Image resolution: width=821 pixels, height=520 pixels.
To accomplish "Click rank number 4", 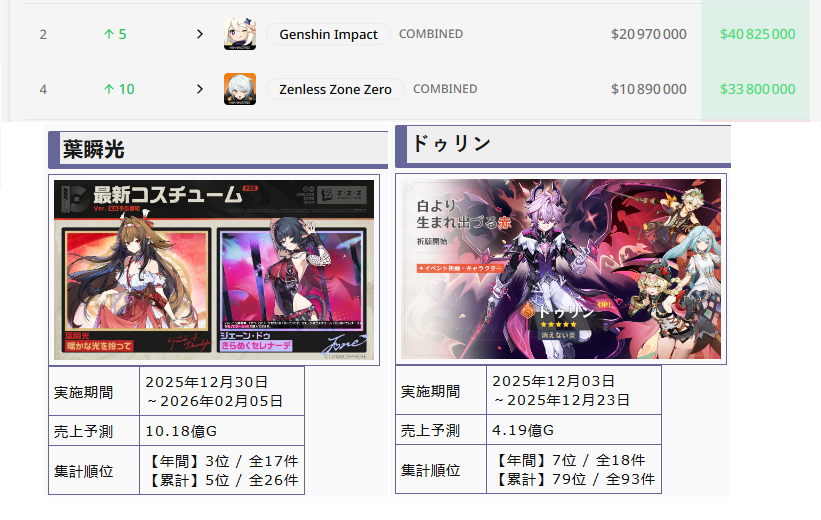I will coord(43,90).
